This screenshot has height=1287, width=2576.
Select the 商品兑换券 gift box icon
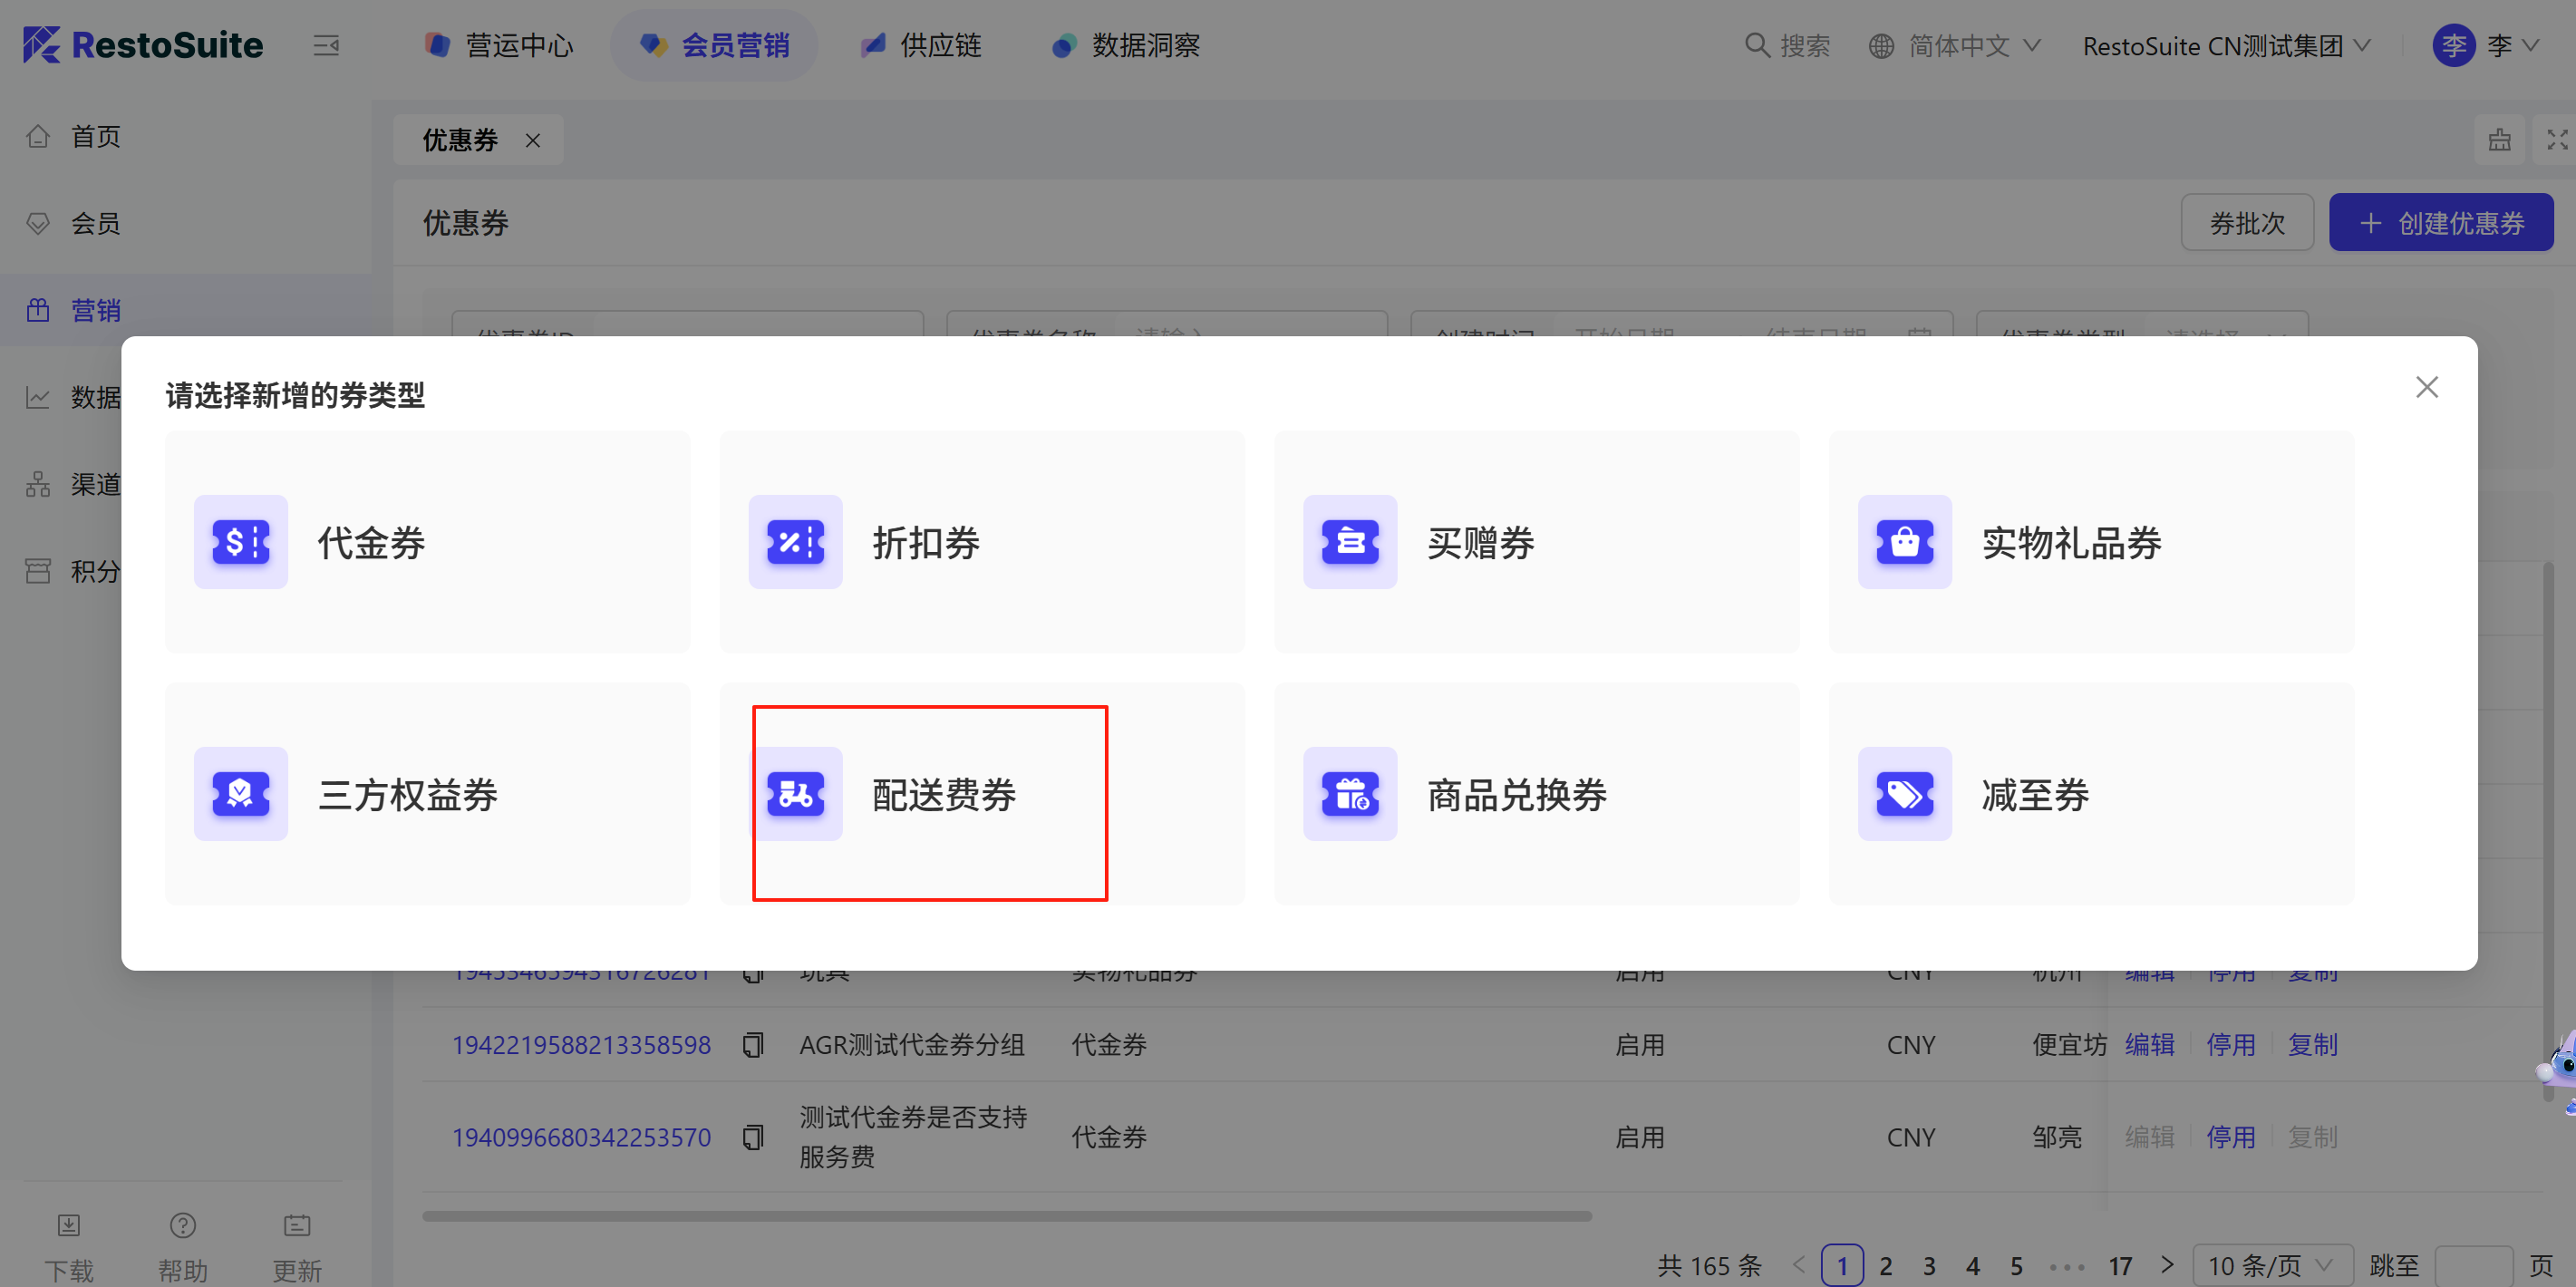[1350, 794]
